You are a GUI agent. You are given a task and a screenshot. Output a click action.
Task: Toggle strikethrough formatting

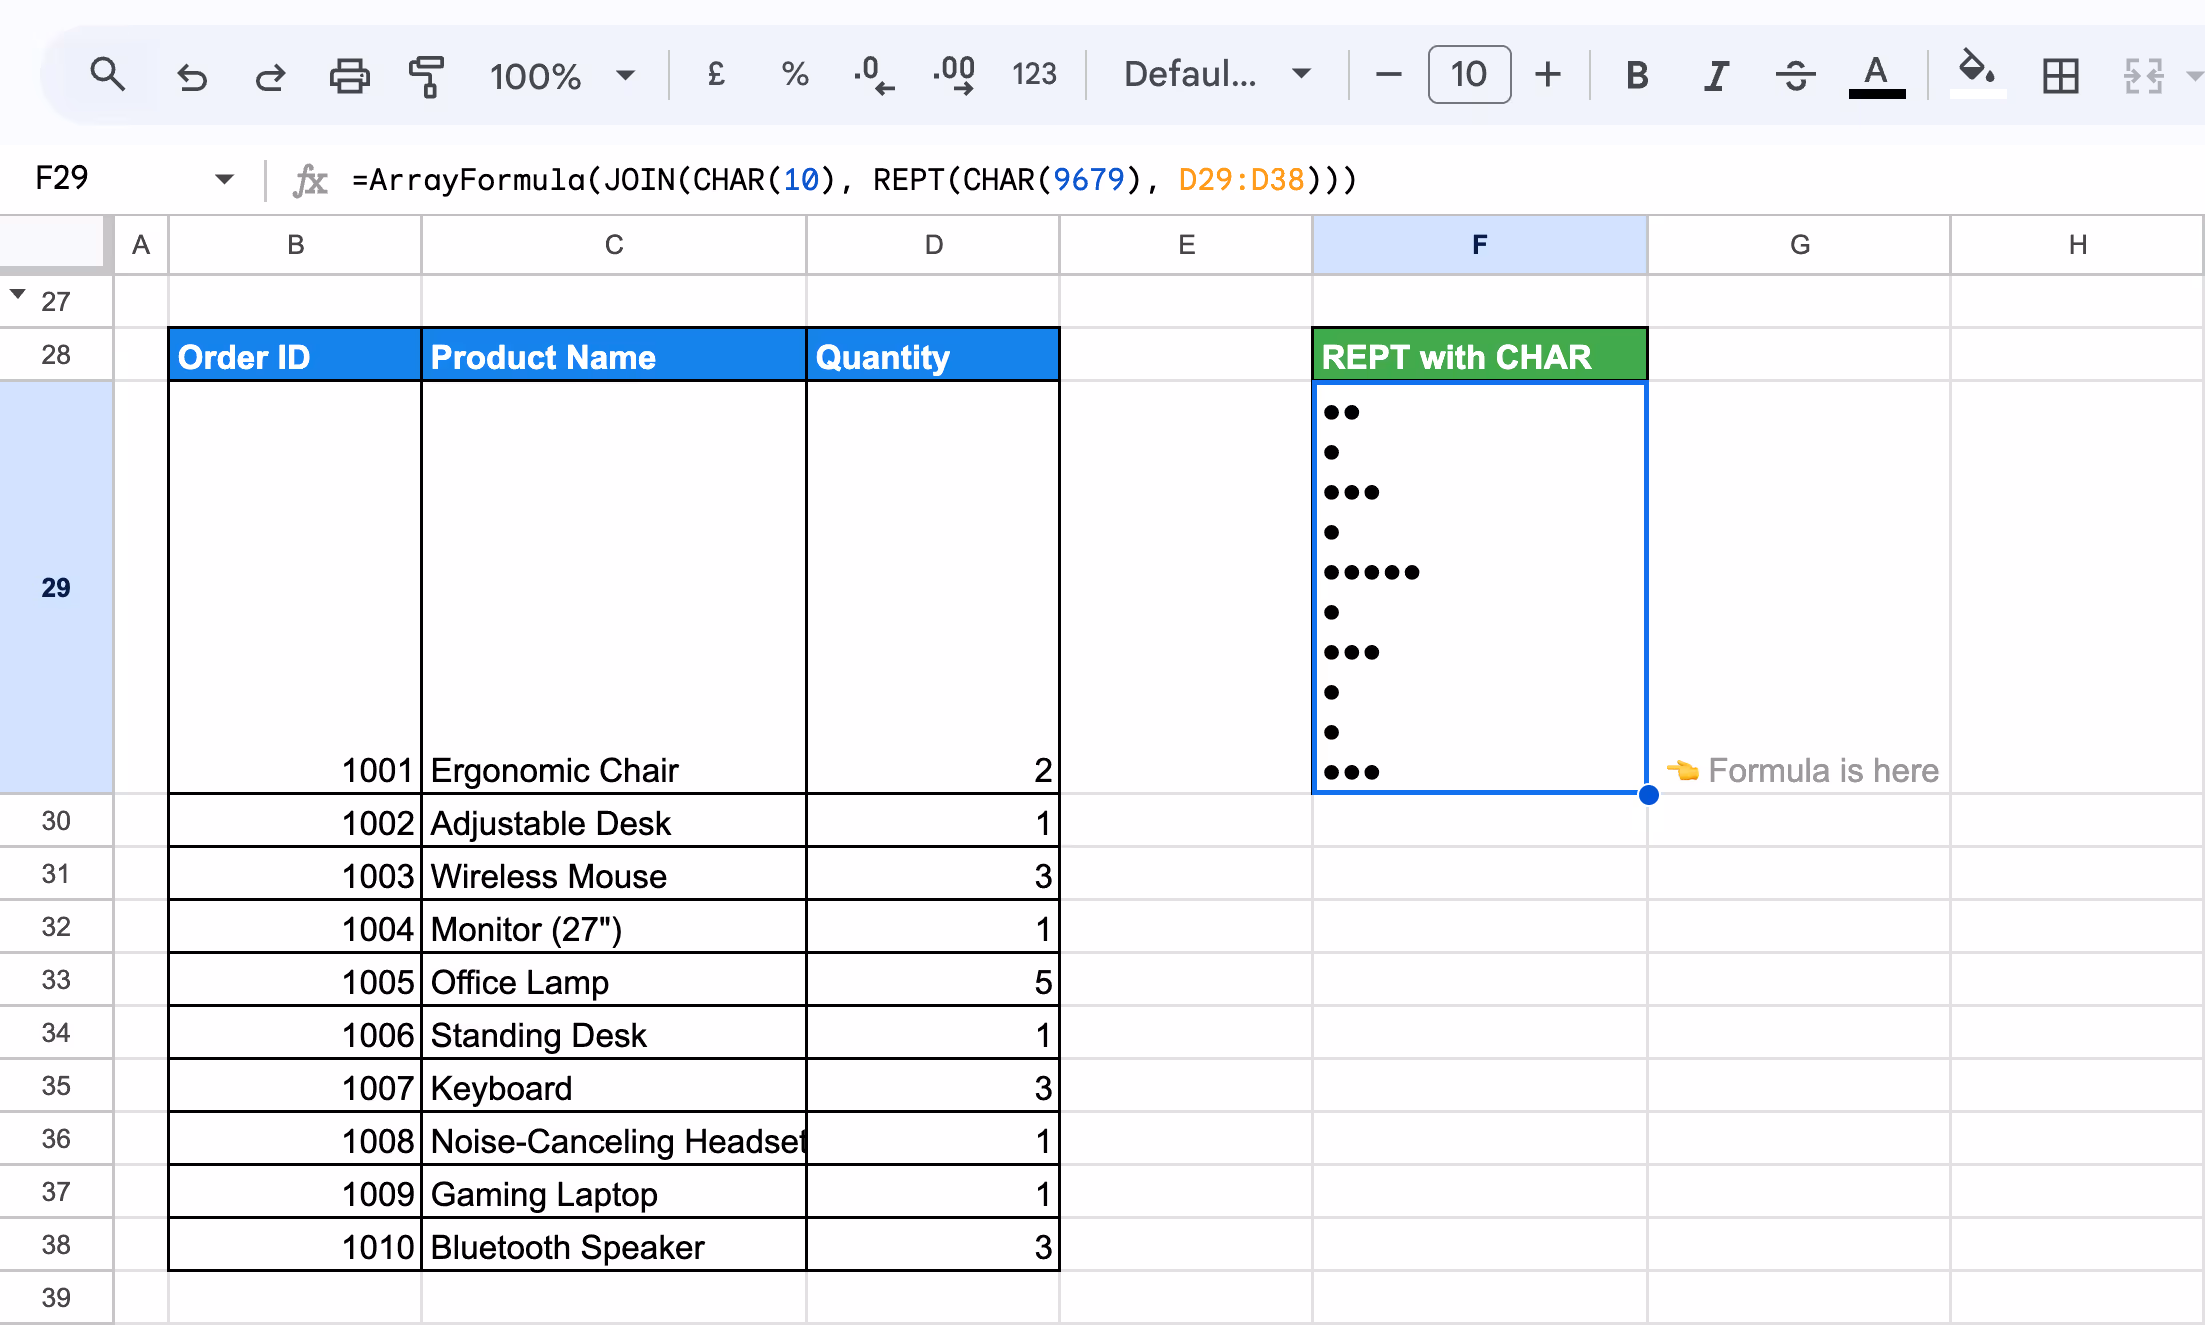(x=1795, y=76)
